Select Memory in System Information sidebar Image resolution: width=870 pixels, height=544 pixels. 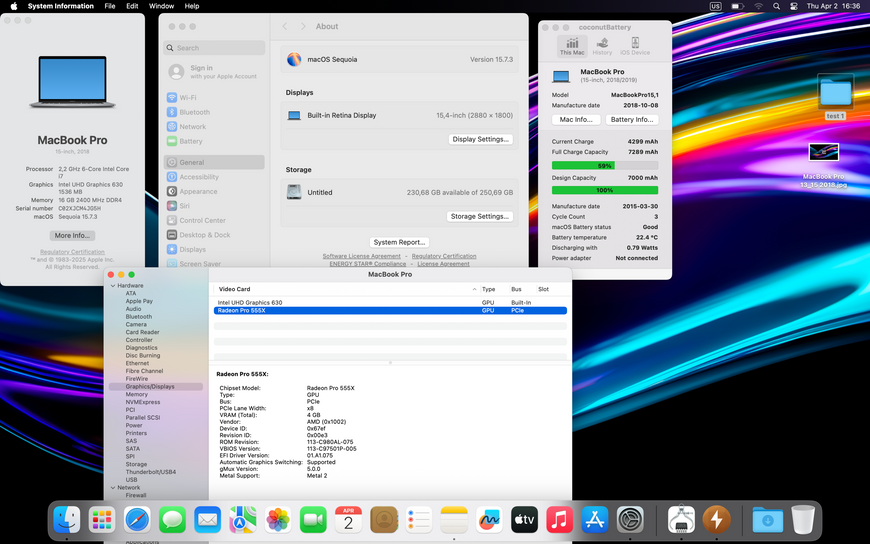click(x=136, y=394)
